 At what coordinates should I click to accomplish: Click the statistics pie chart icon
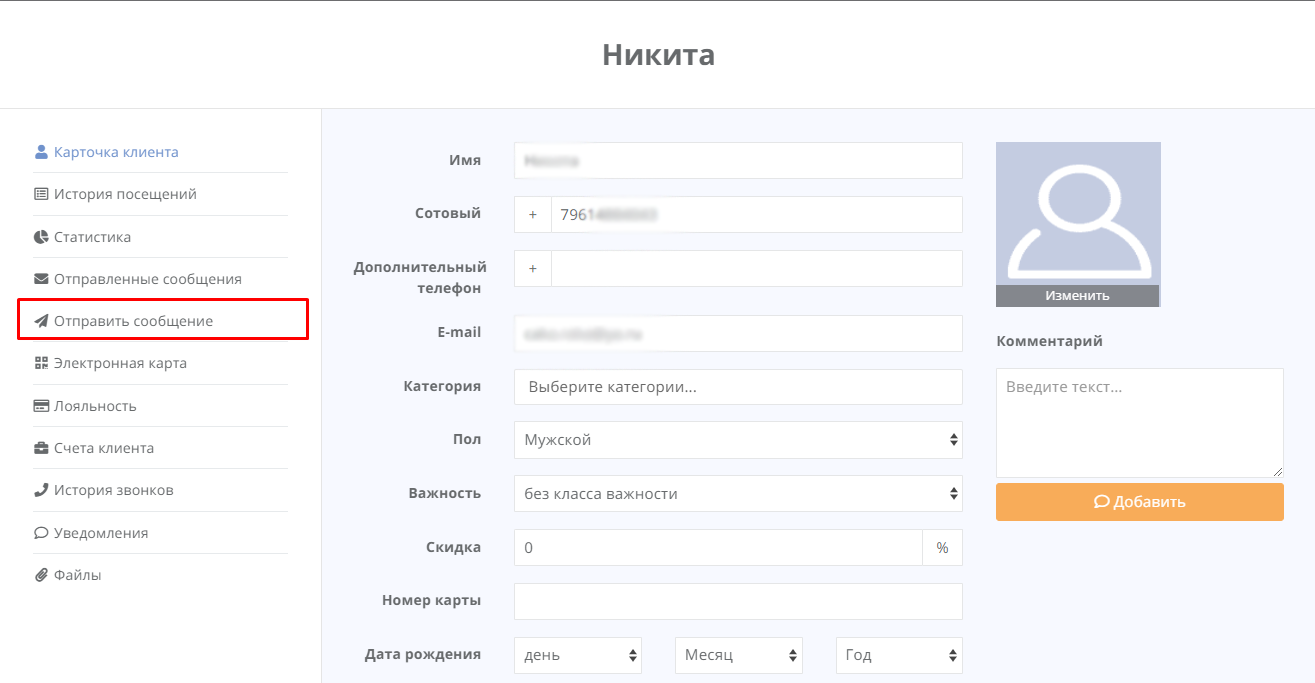click(41, 237)
